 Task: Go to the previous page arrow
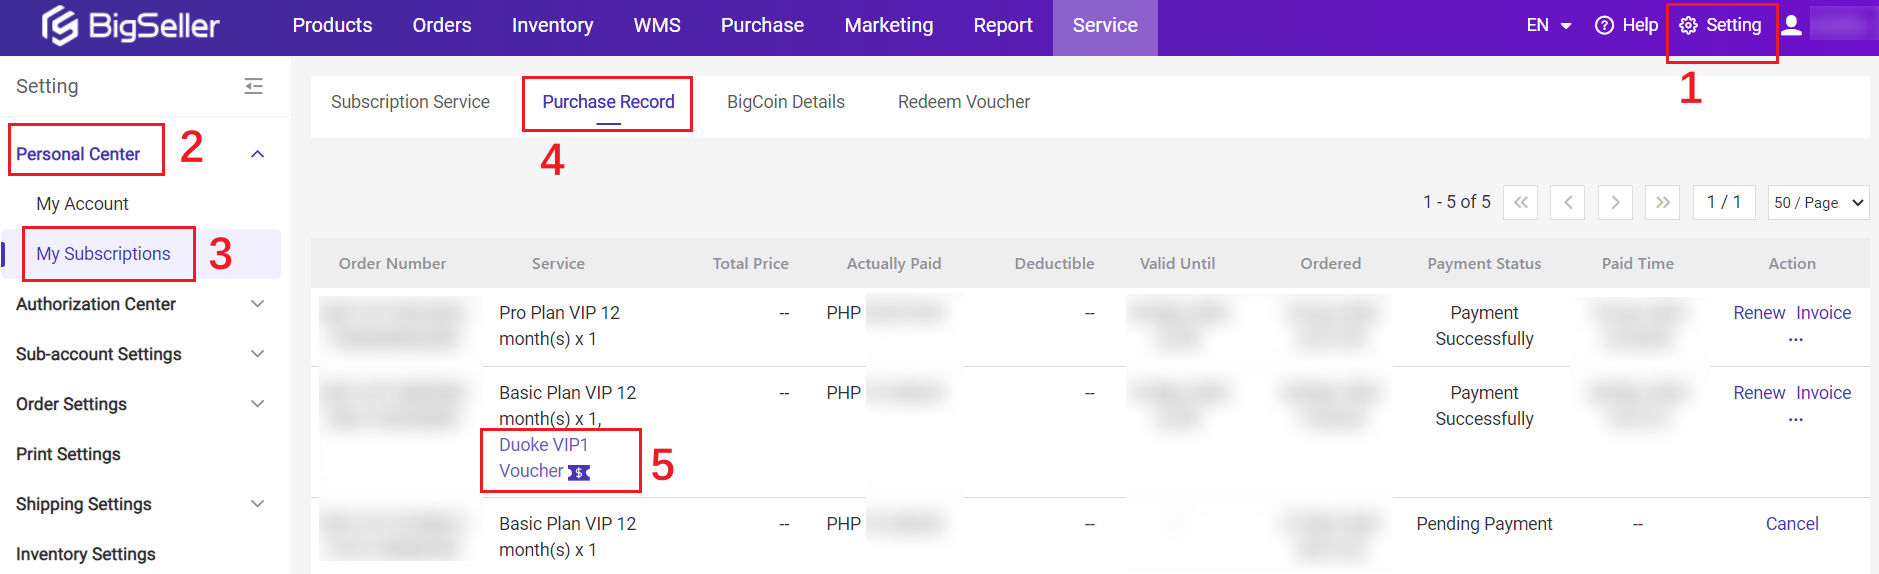click(1568, 203)
